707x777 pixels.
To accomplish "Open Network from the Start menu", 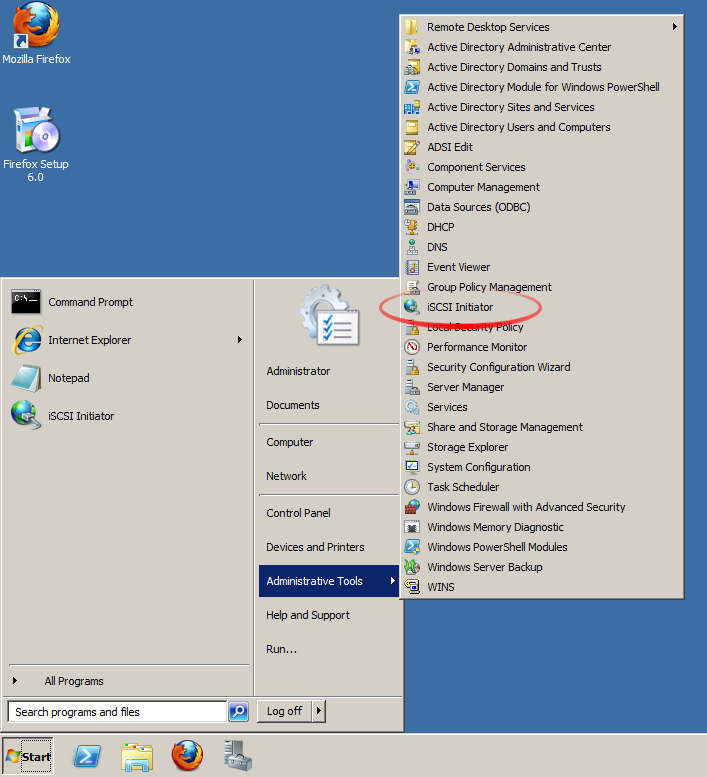I will pos(286,476).
